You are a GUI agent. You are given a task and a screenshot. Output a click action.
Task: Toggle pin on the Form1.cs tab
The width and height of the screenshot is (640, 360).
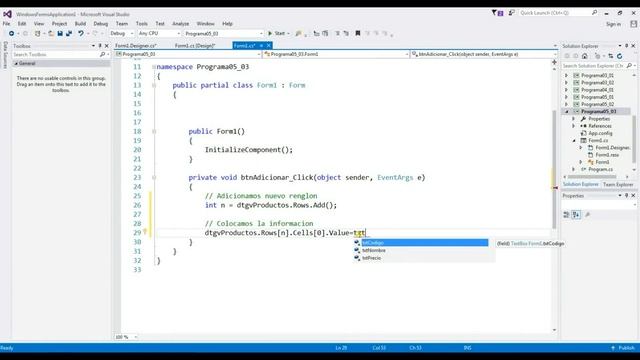[x=261, y=46]
